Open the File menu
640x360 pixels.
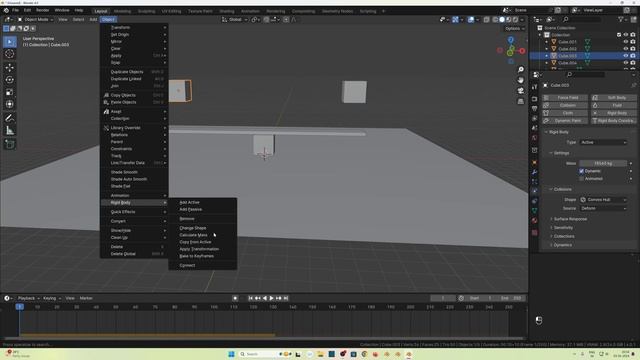click(16, 10)
